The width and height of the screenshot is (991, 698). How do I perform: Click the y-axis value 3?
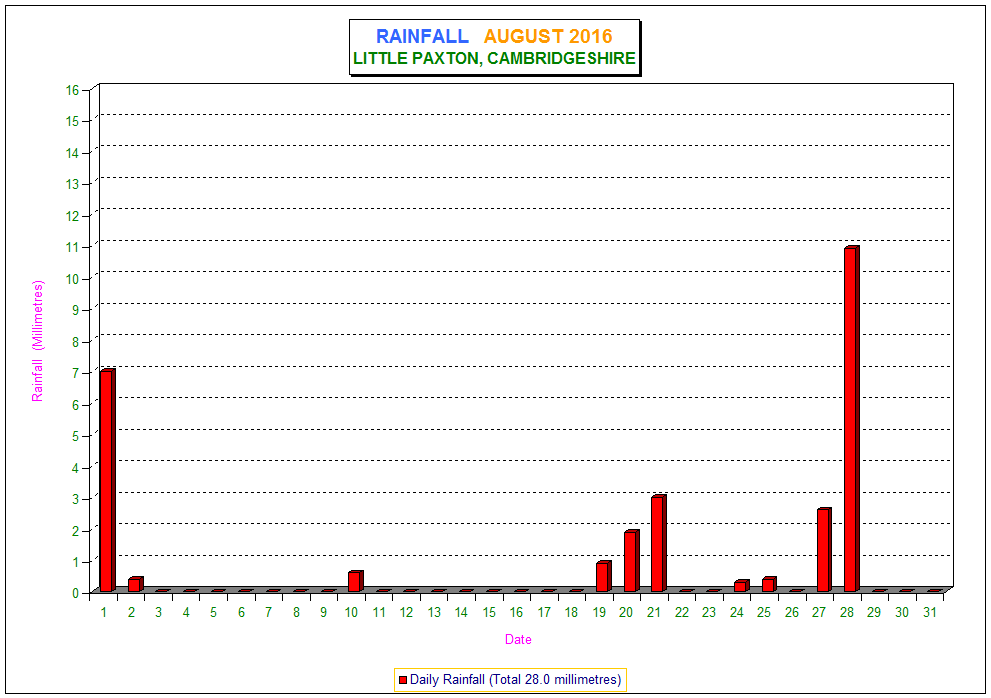click(75, 499)
